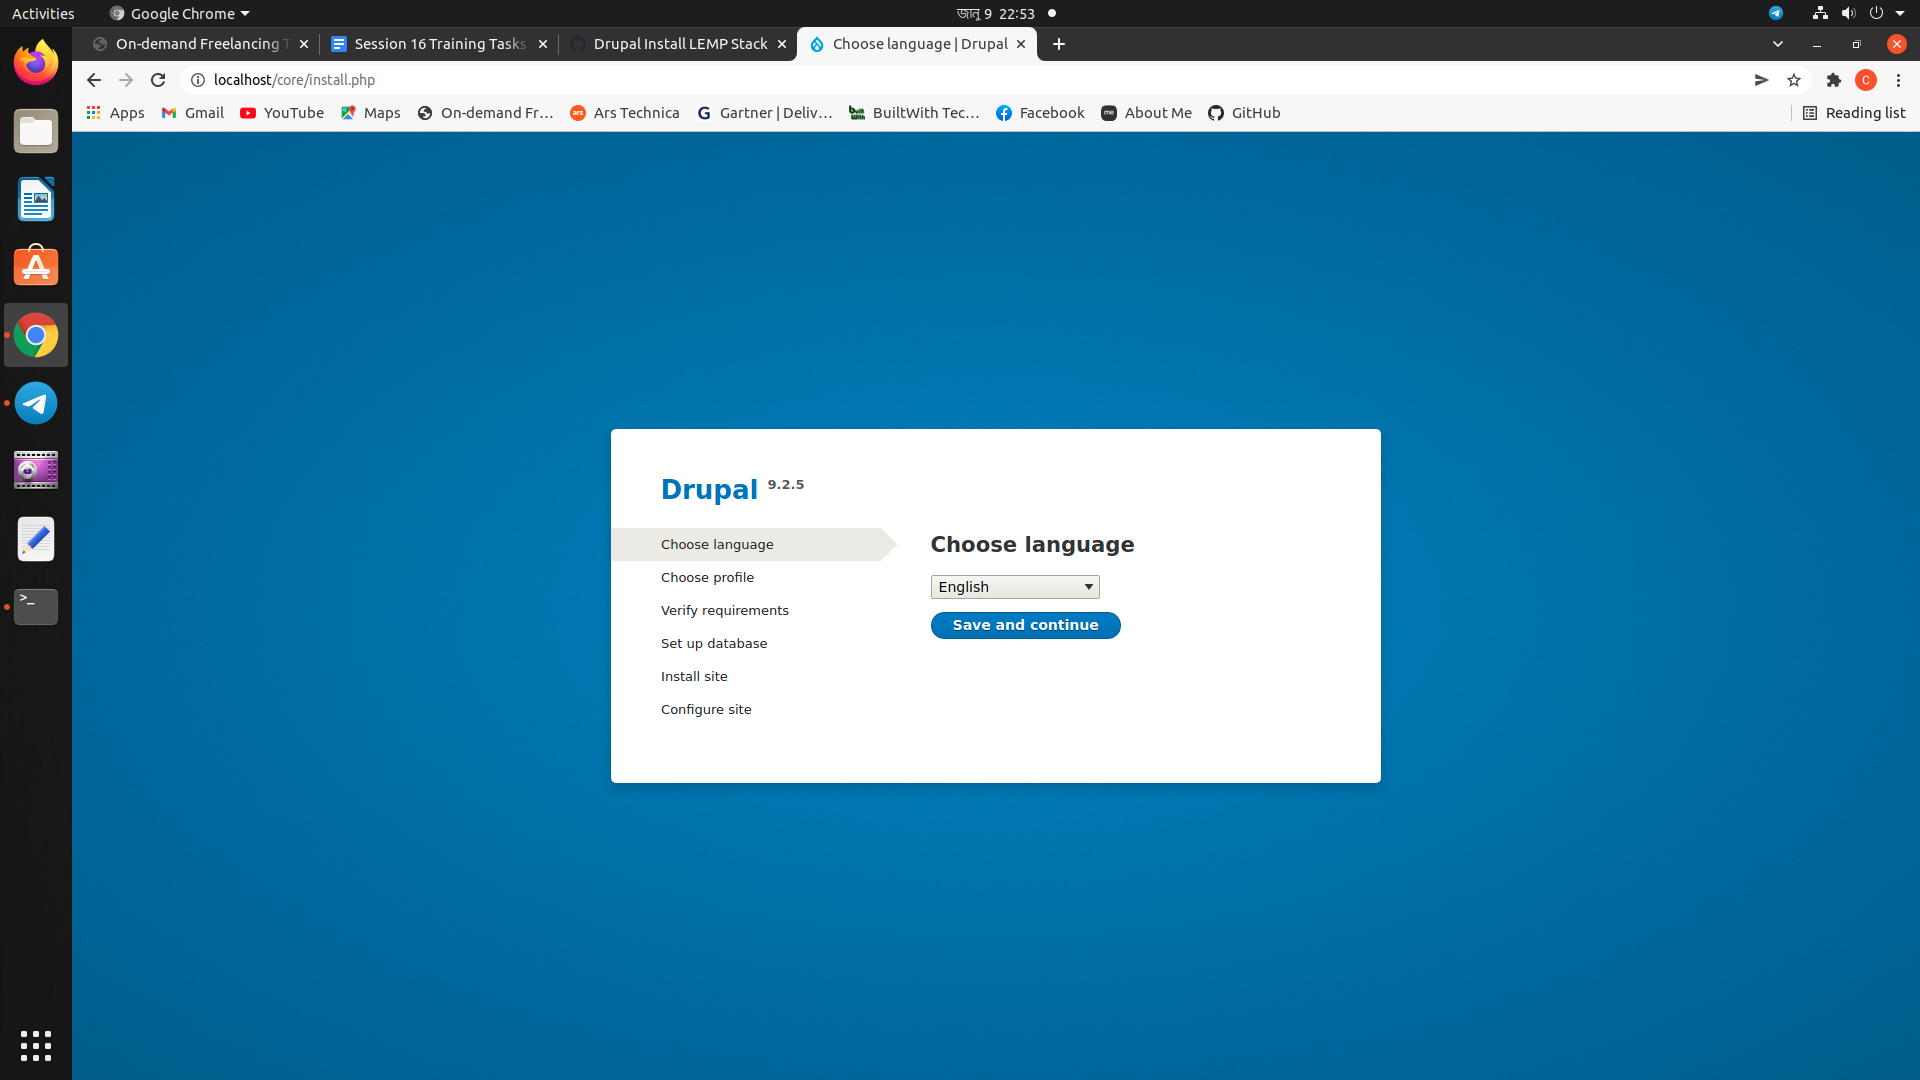Click the Chrome dock icon

pos(36,335)
